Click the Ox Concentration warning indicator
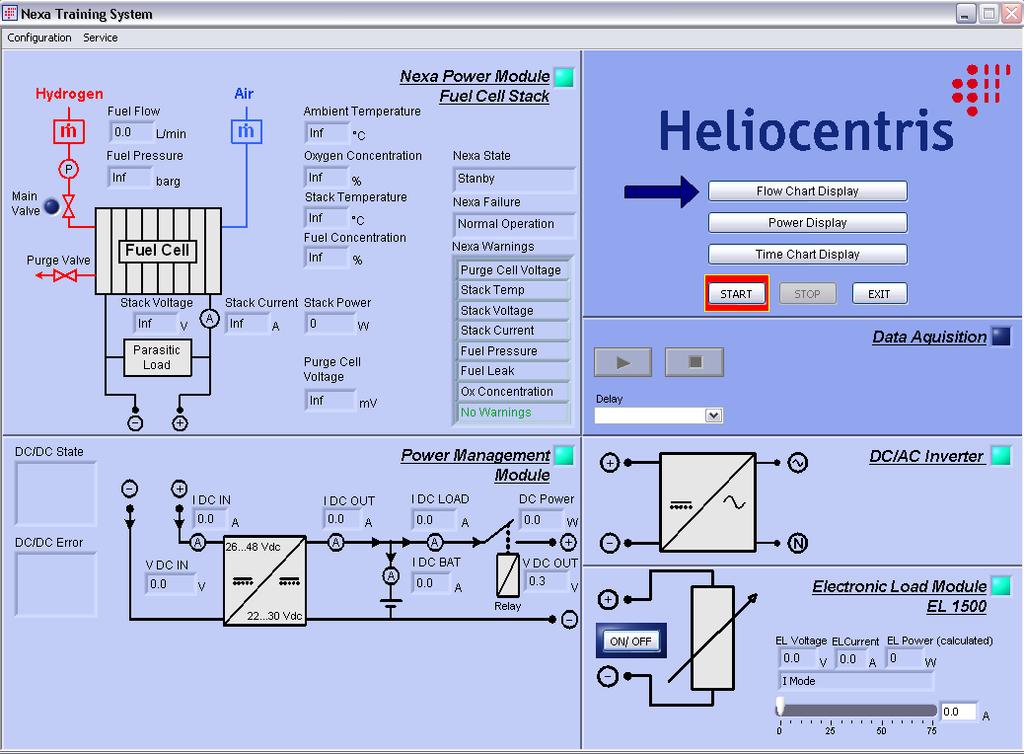 [511, 392]
